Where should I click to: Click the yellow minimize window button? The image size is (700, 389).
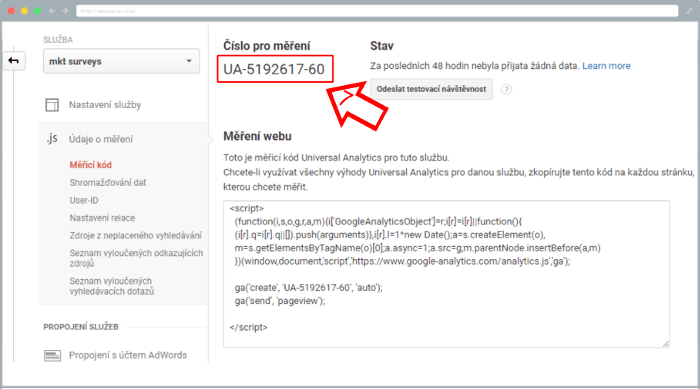coord(25,11)
